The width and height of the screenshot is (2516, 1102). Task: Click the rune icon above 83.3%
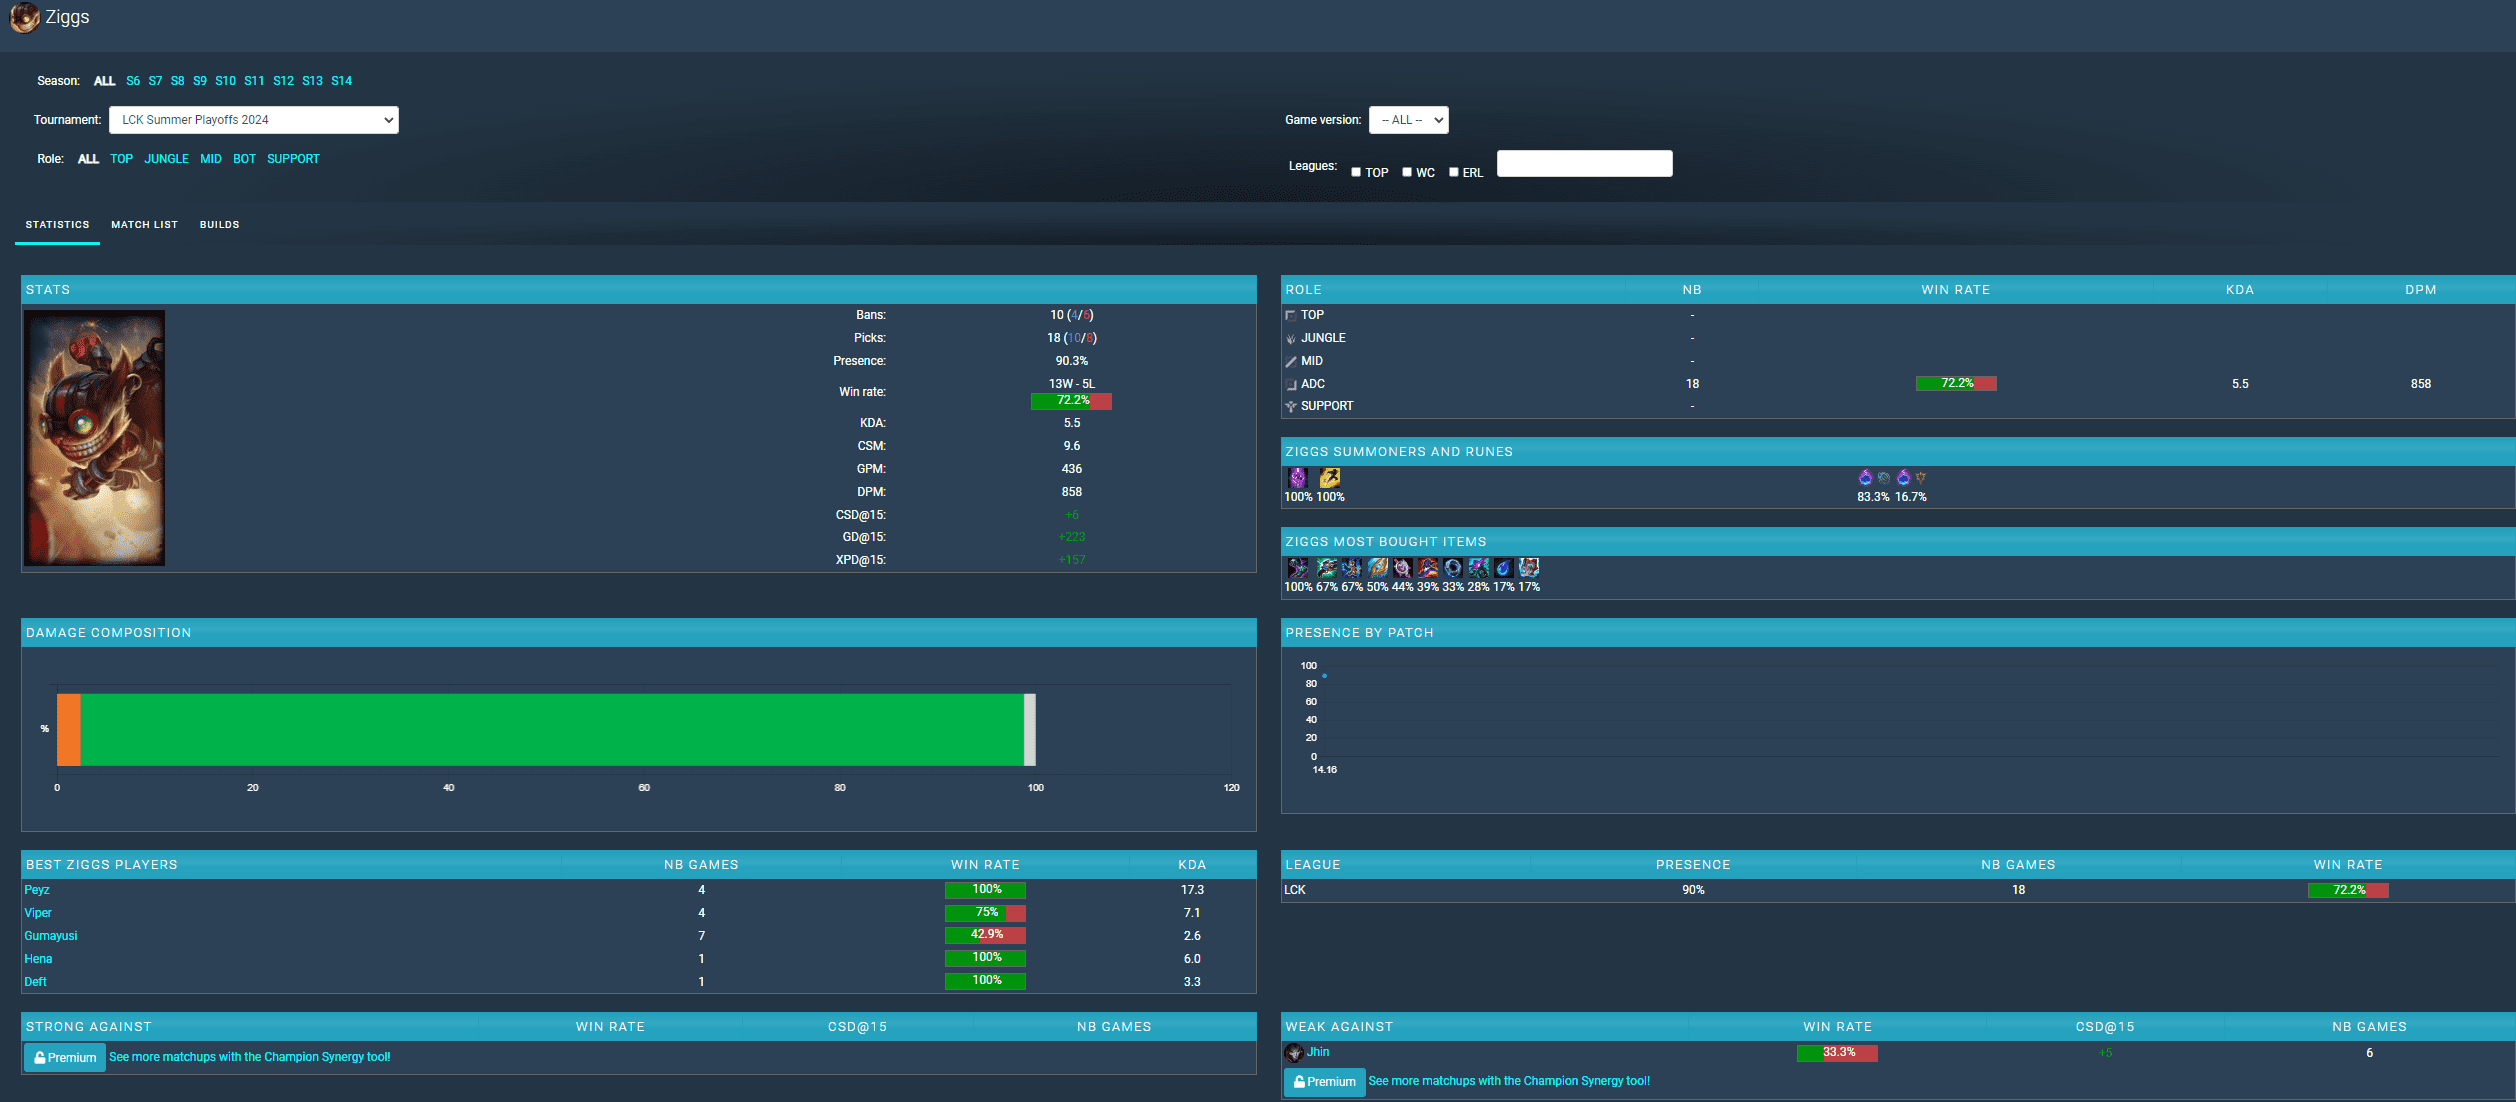1865,477
